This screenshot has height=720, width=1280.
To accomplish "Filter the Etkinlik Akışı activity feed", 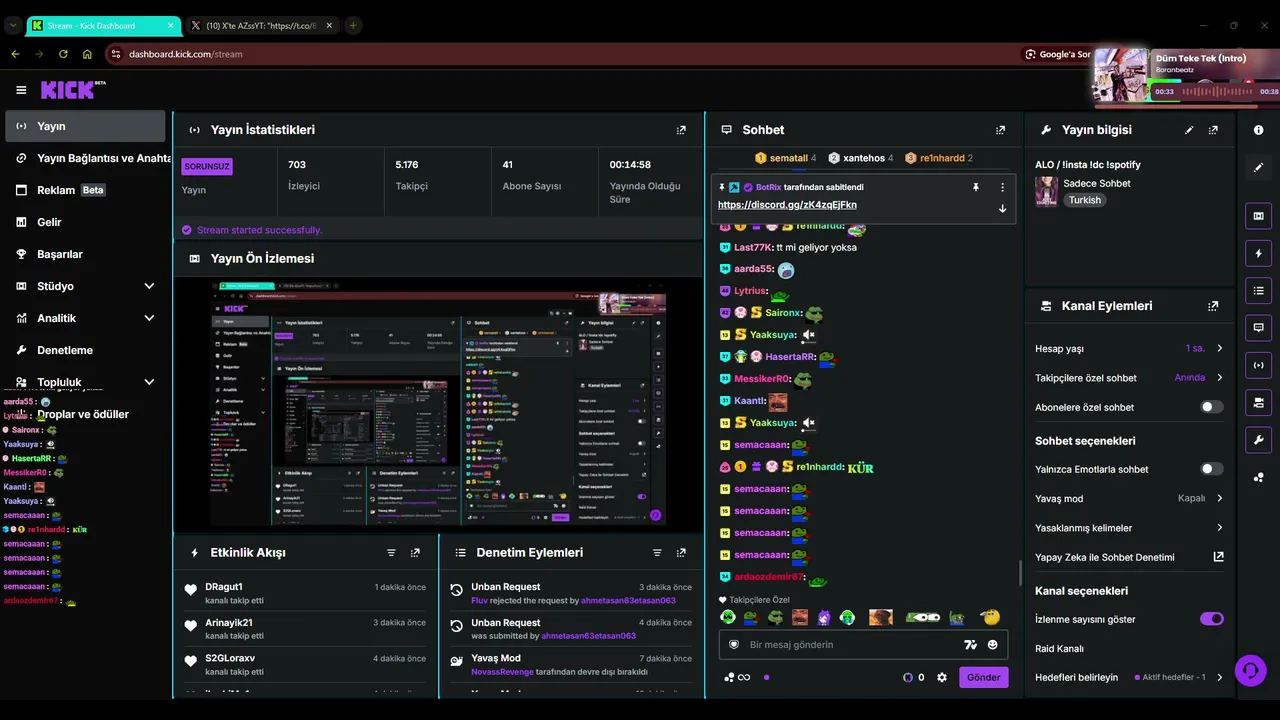I will coord(391,552).
